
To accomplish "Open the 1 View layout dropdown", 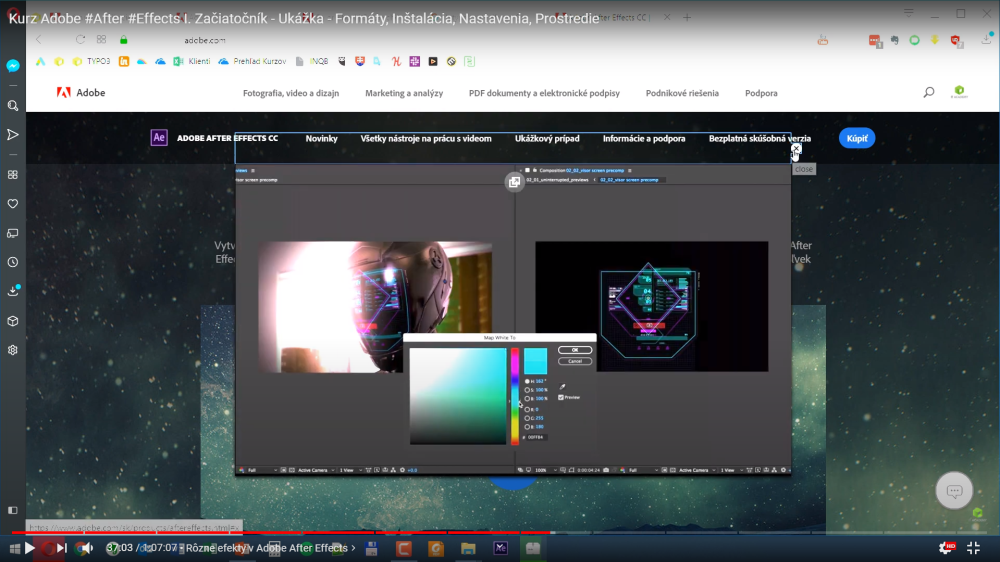I will tap(346, 469).
